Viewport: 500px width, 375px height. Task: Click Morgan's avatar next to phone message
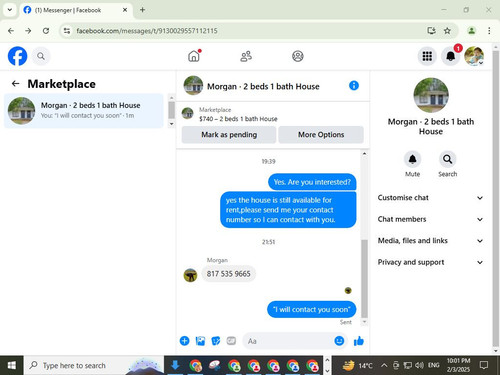point(190,275)
